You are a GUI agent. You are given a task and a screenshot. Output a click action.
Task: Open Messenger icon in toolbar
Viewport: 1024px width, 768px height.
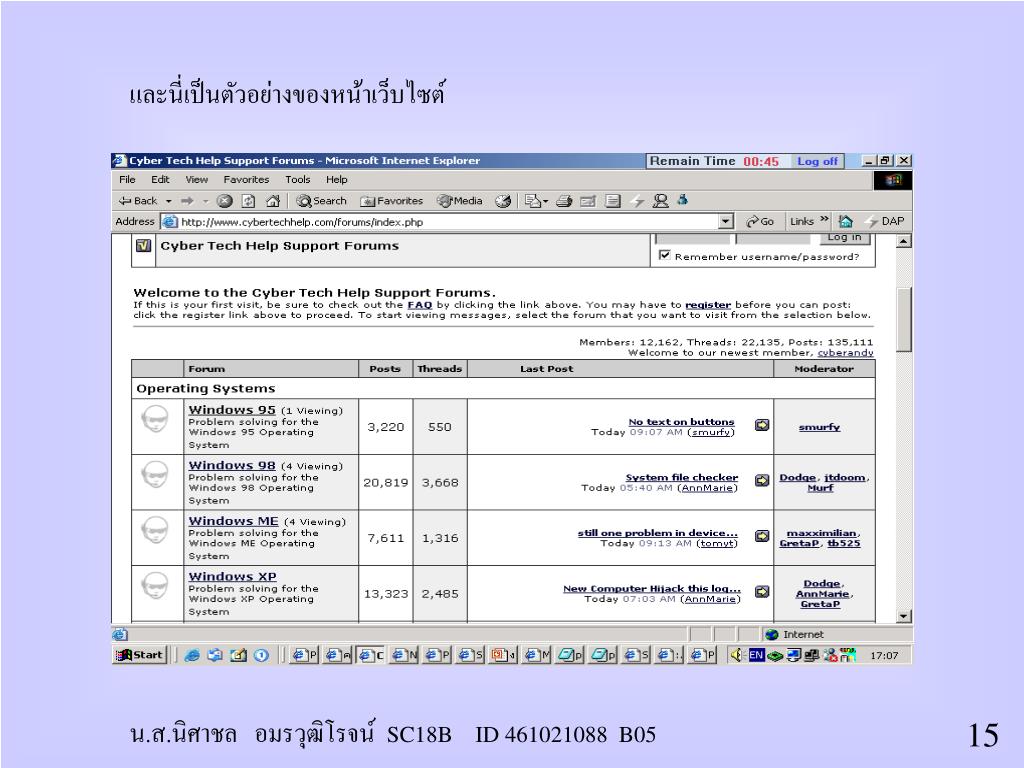pyautogui.click(x=661, y=201)
